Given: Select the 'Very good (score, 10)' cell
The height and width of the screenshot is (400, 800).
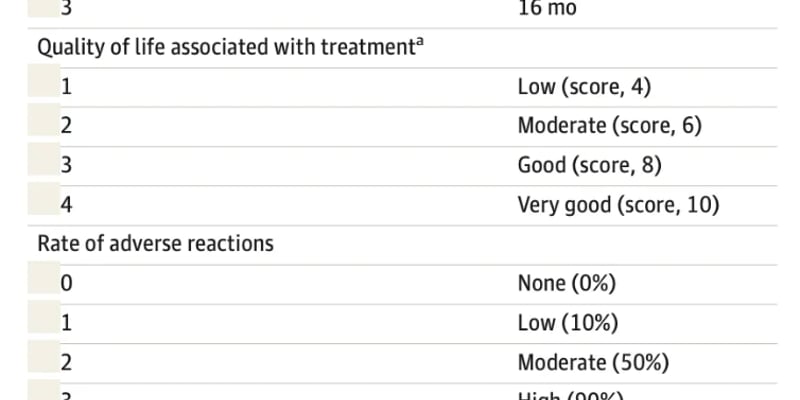Looking at the screenshot, I should [618, 204].
